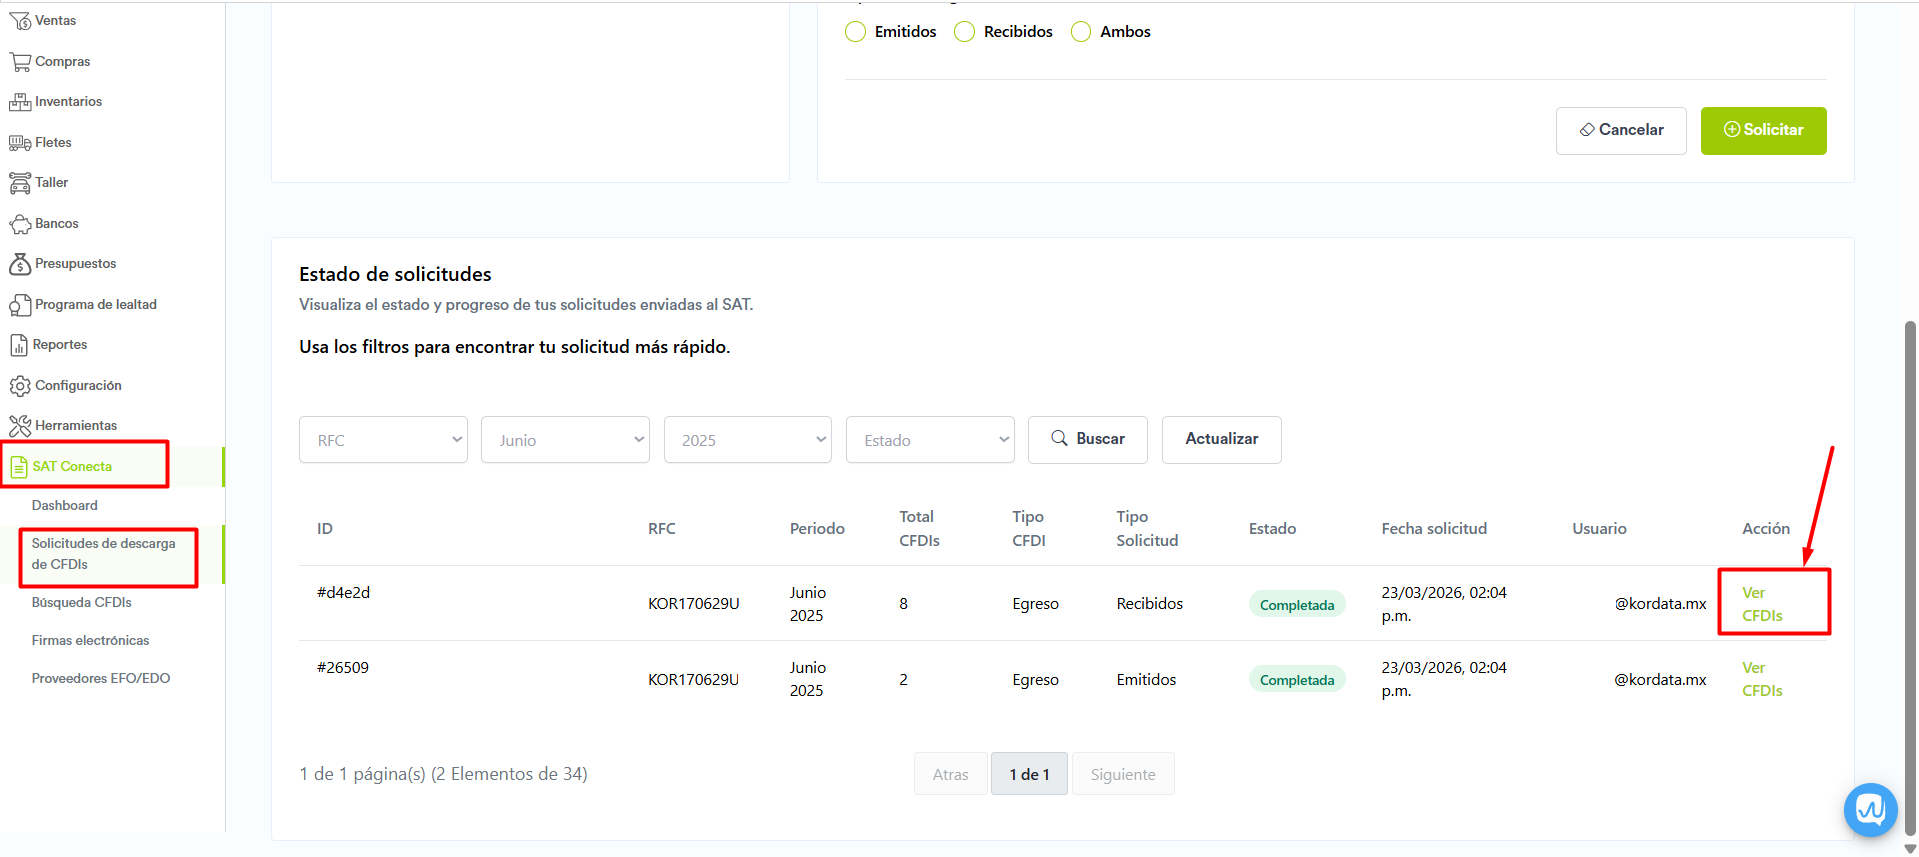Select the Emitidos radio option

point(855,32)
